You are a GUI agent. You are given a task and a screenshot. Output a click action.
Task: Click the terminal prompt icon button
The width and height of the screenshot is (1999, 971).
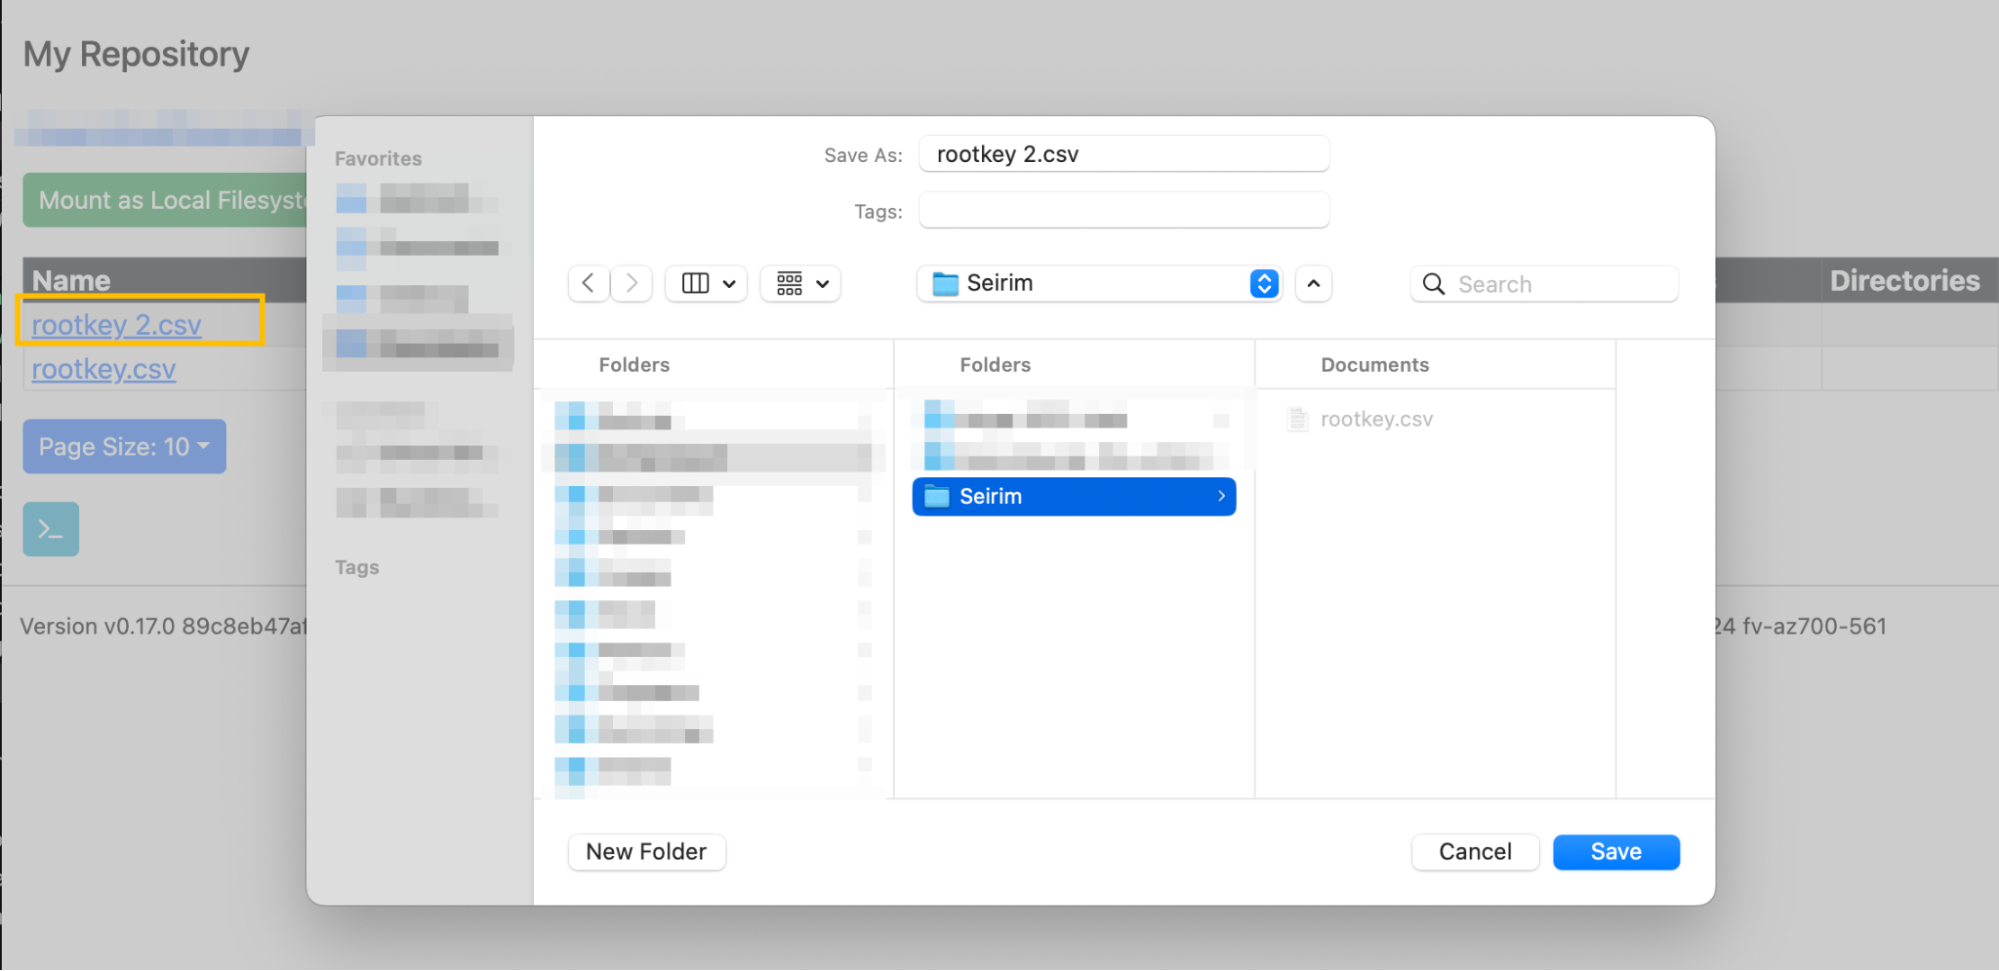point(51,529)
